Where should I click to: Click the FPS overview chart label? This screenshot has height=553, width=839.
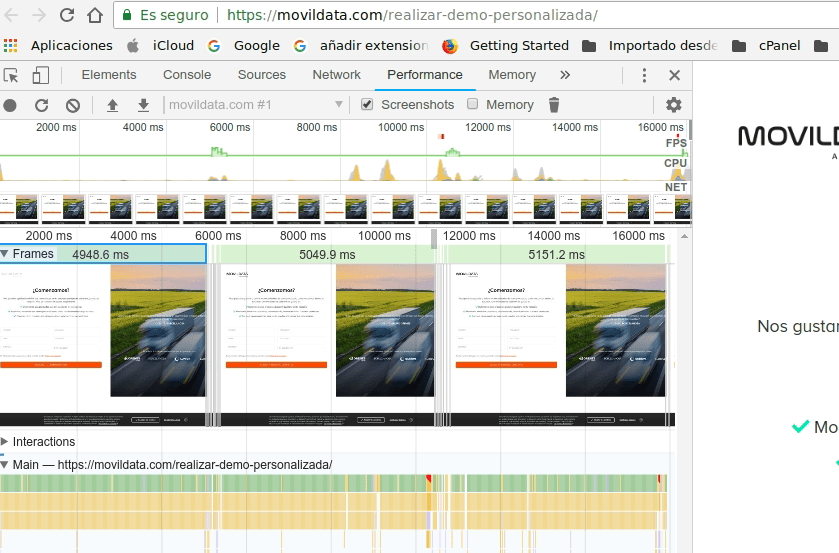click(x=676, y=143)
